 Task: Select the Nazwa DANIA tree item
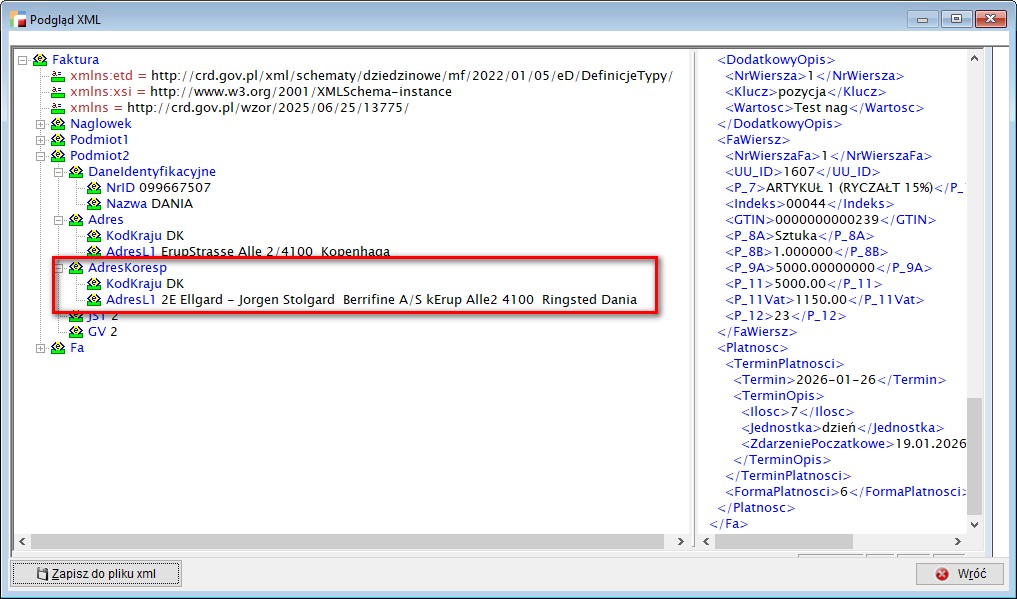click(149, 204)
